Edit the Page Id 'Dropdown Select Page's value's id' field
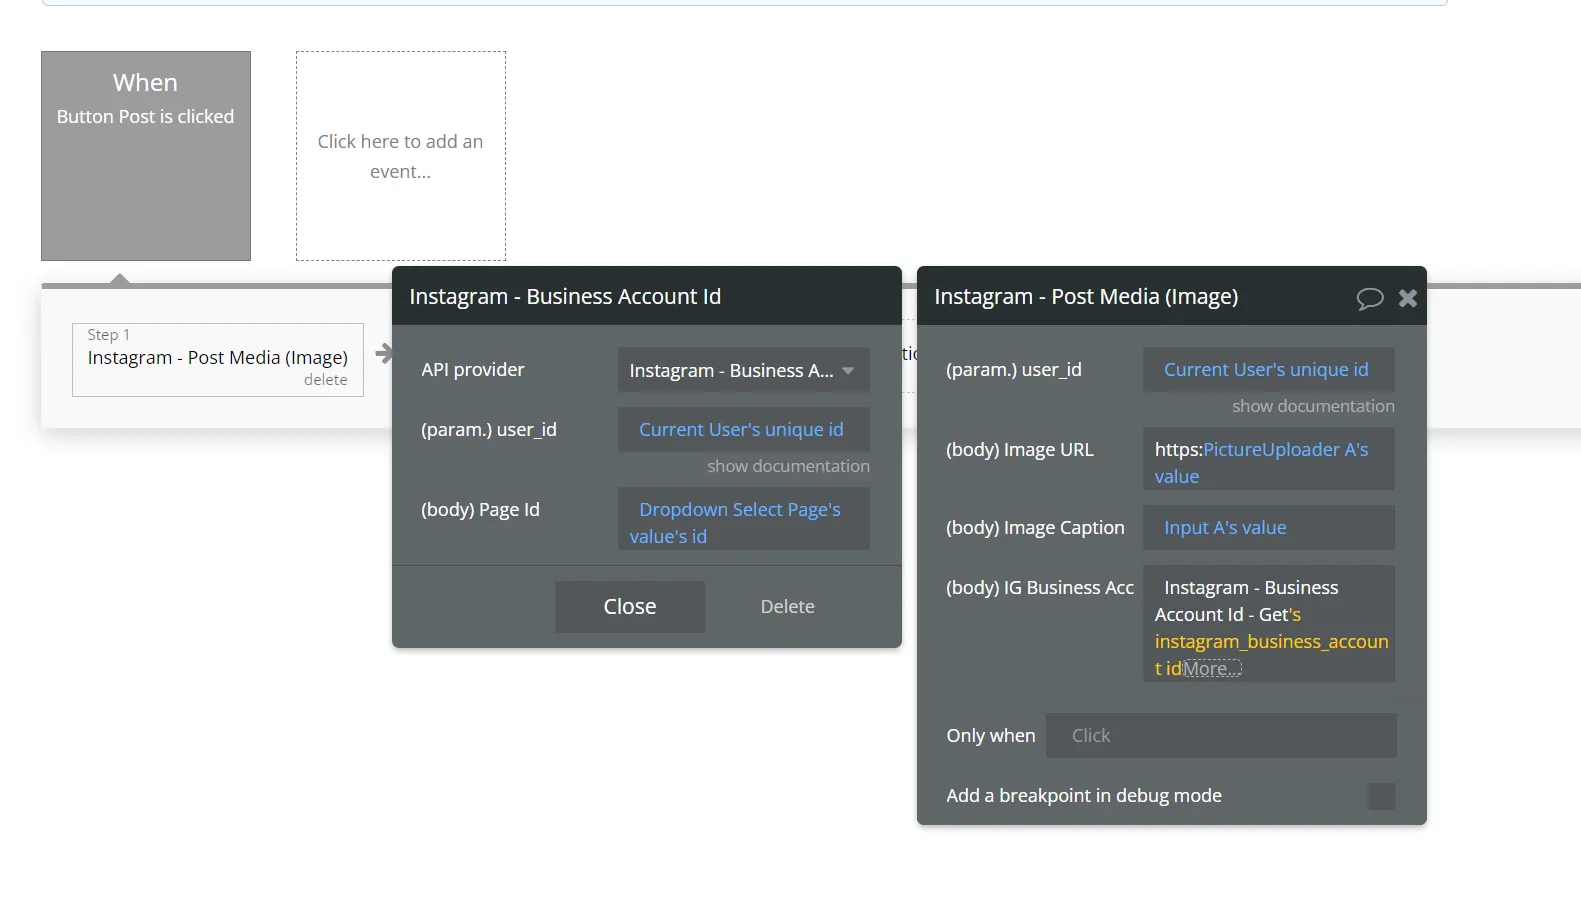The image size is (1581, 920). 744,519
